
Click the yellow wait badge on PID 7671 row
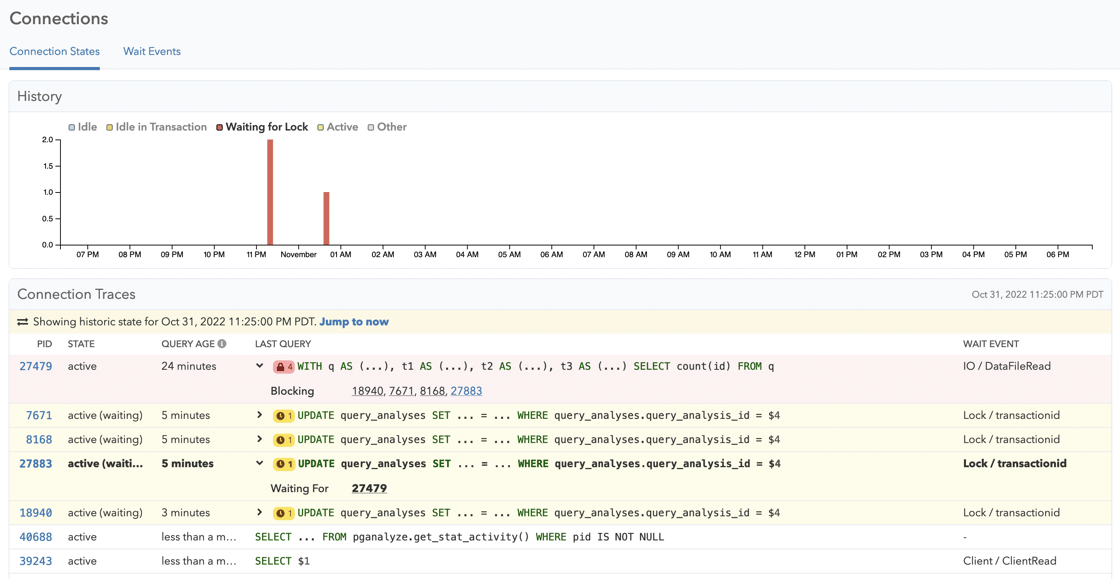pos(284,415)
